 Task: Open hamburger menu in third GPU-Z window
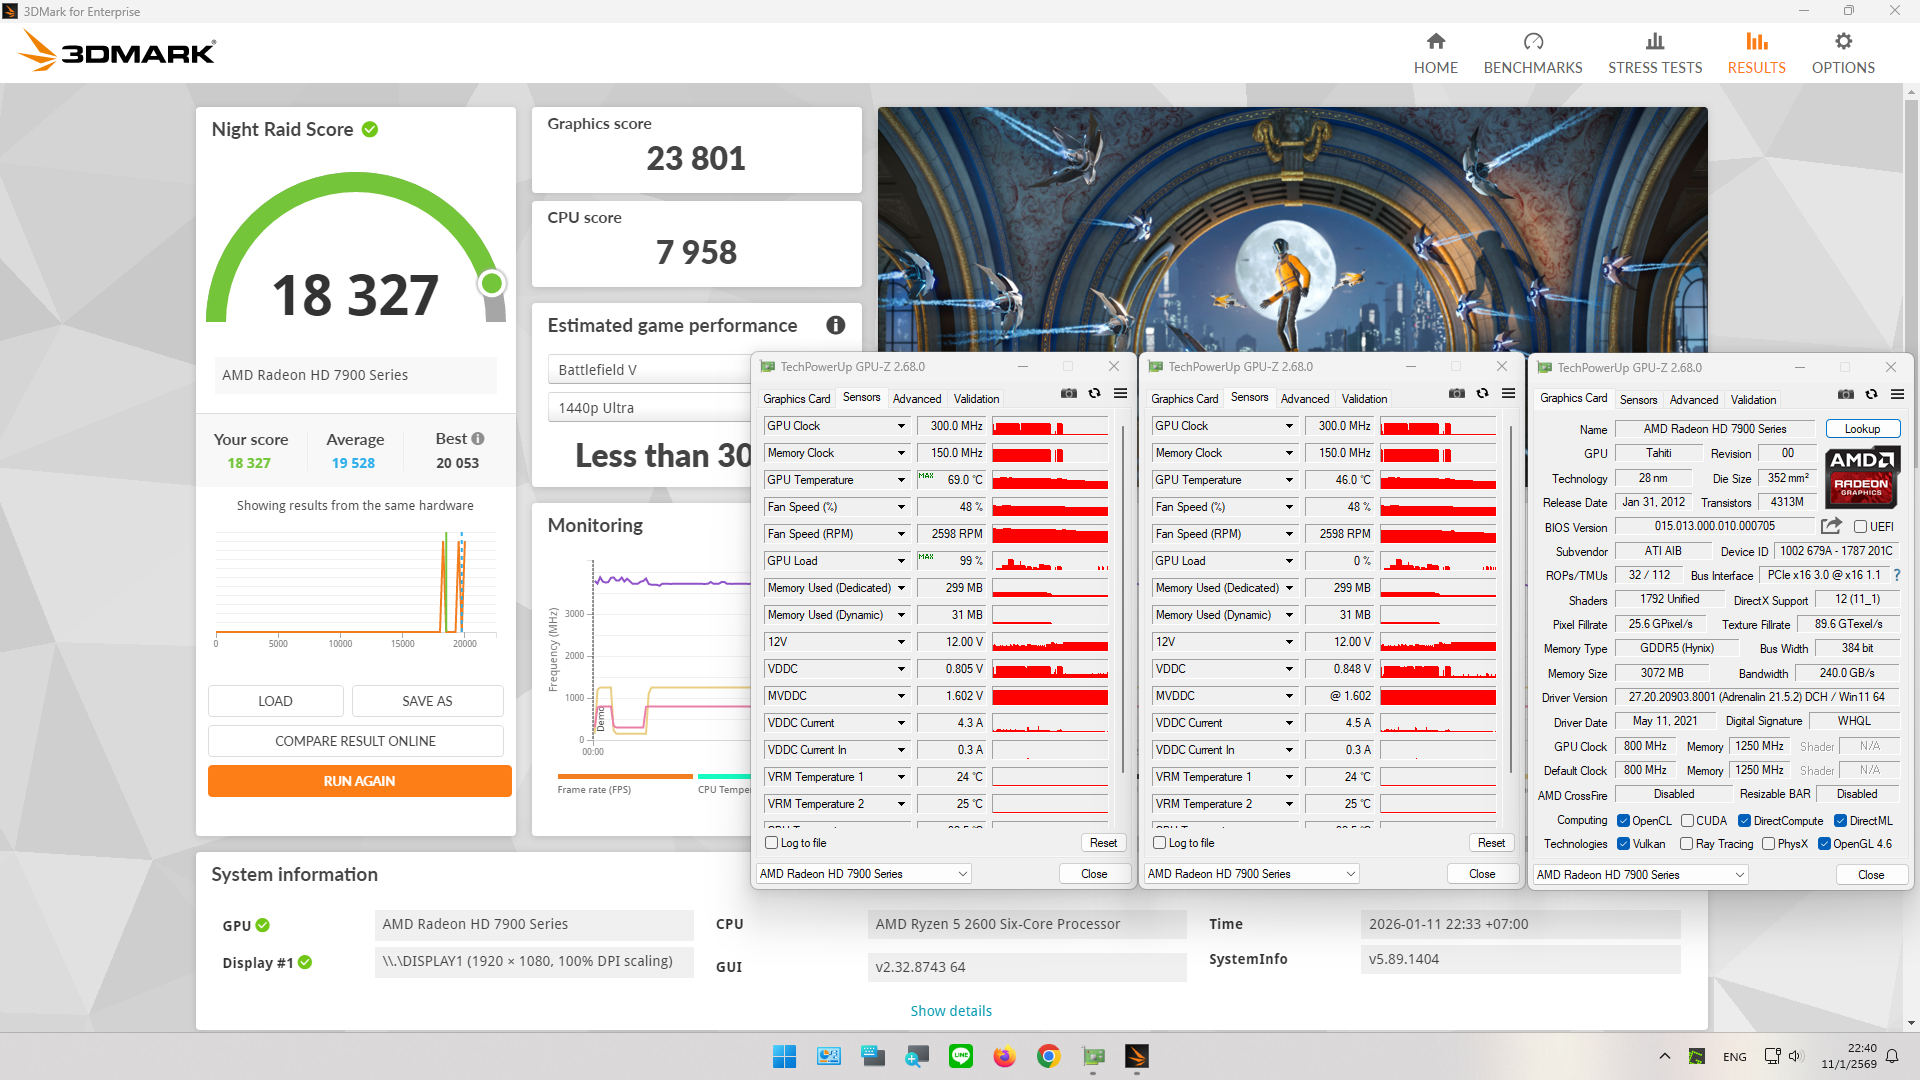pos(1897,395)
